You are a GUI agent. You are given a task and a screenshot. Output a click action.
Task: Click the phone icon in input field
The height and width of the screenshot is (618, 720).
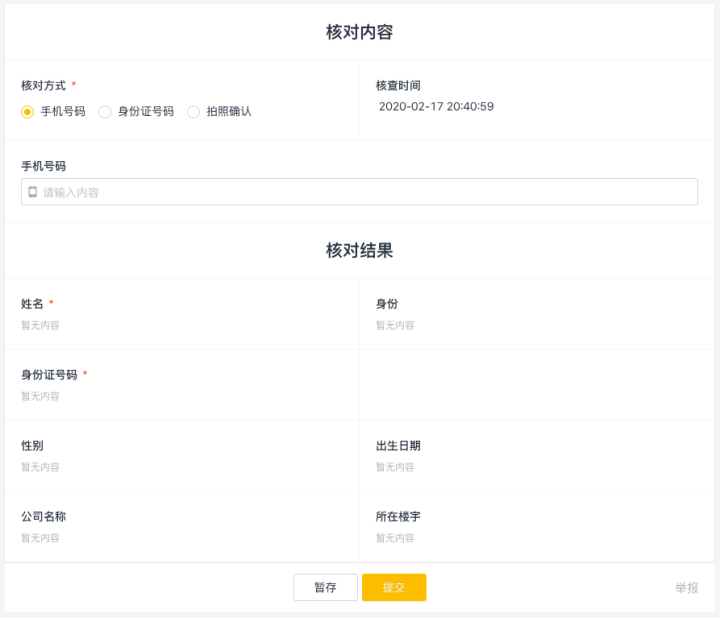click(33, 192)
